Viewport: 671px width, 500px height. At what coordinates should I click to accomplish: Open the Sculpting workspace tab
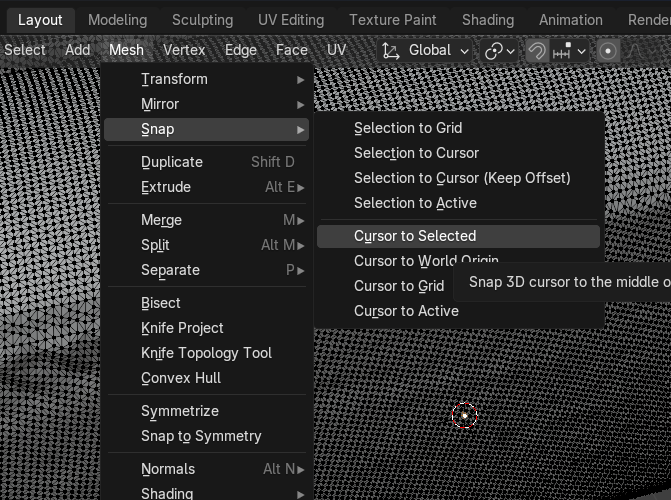202,20
